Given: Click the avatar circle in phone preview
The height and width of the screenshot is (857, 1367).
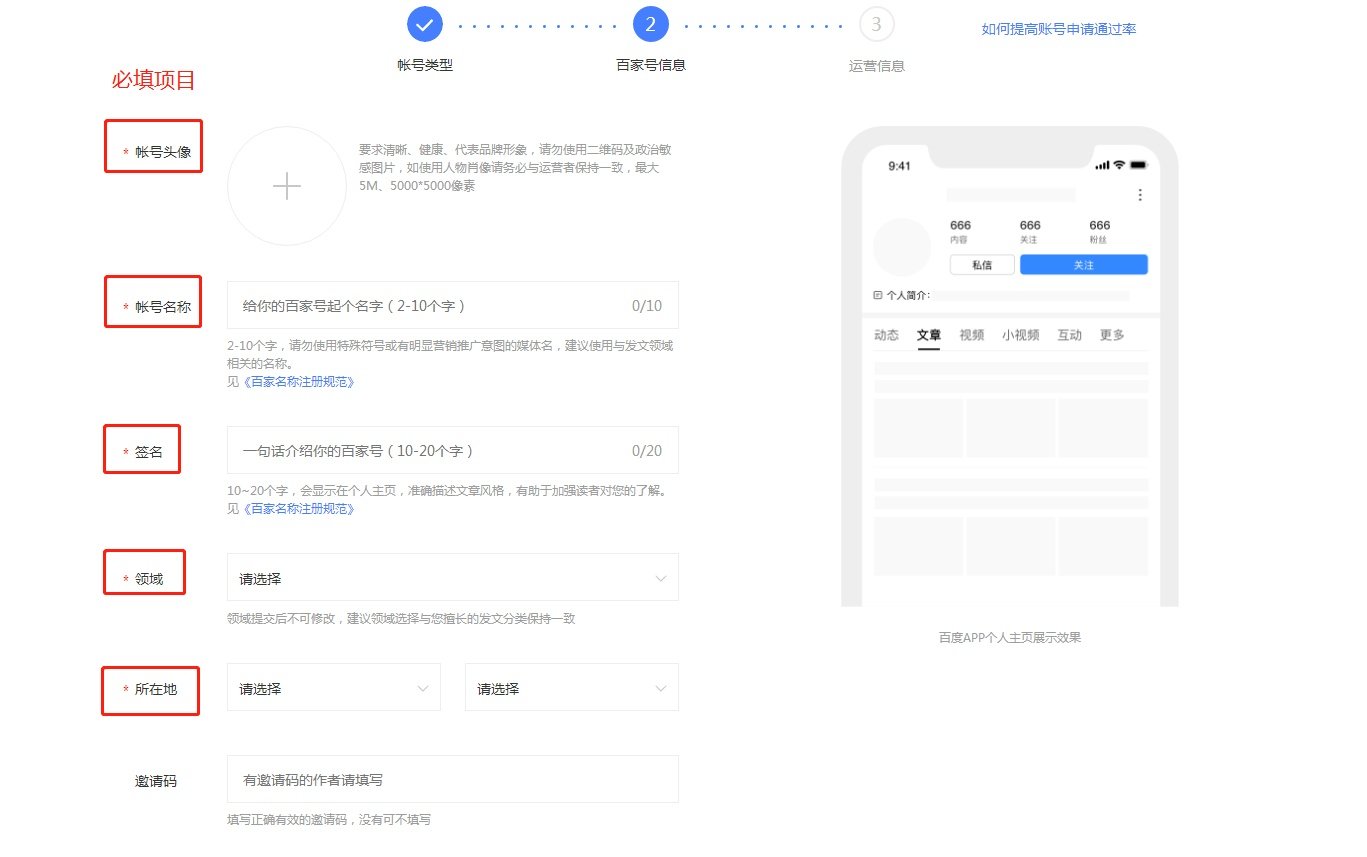Looking at the screenshot, I should 901,247.
